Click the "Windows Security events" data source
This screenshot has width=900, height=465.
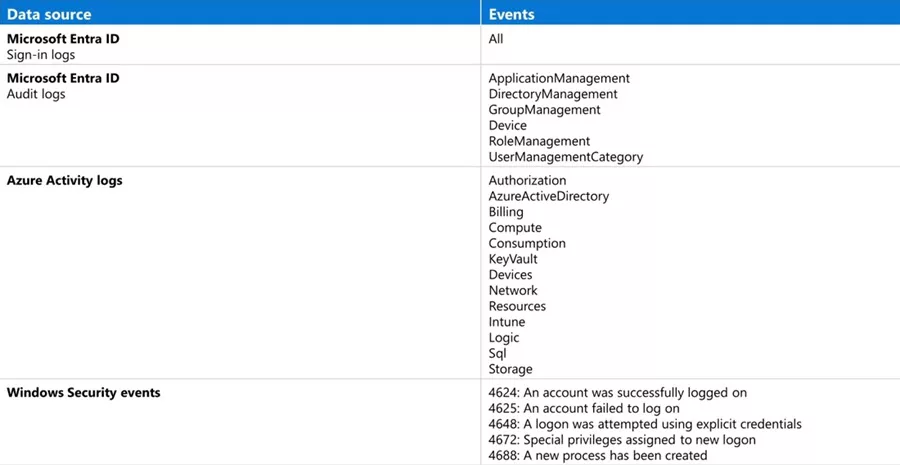click(x=83, y=393)
